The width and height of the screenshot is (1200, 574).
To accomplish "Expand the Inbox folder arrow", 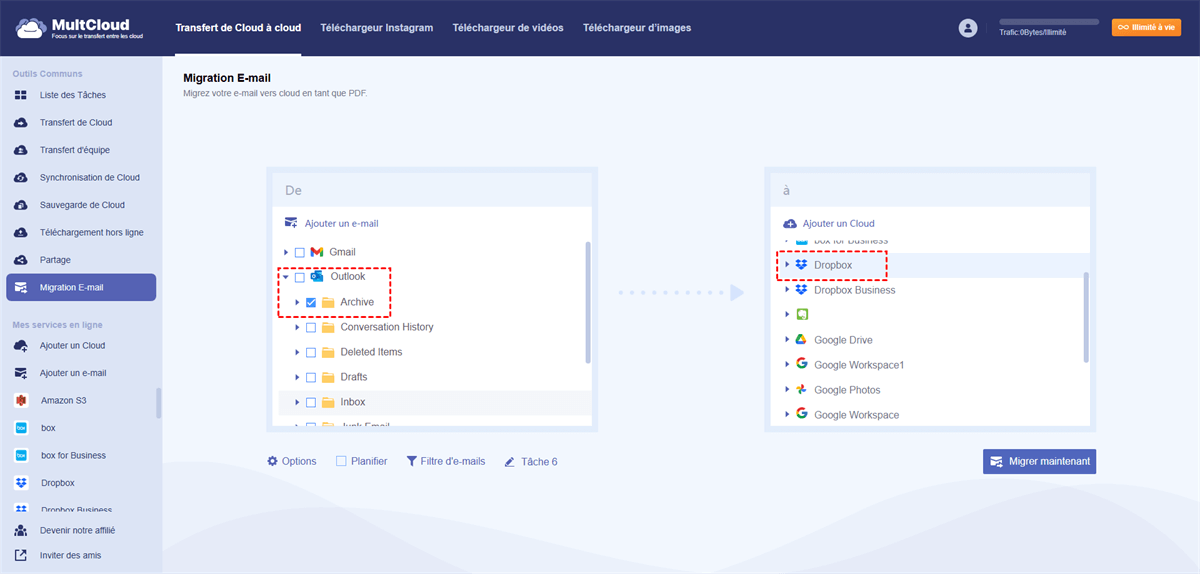I will pyautogui.click(x=297, y=402).
